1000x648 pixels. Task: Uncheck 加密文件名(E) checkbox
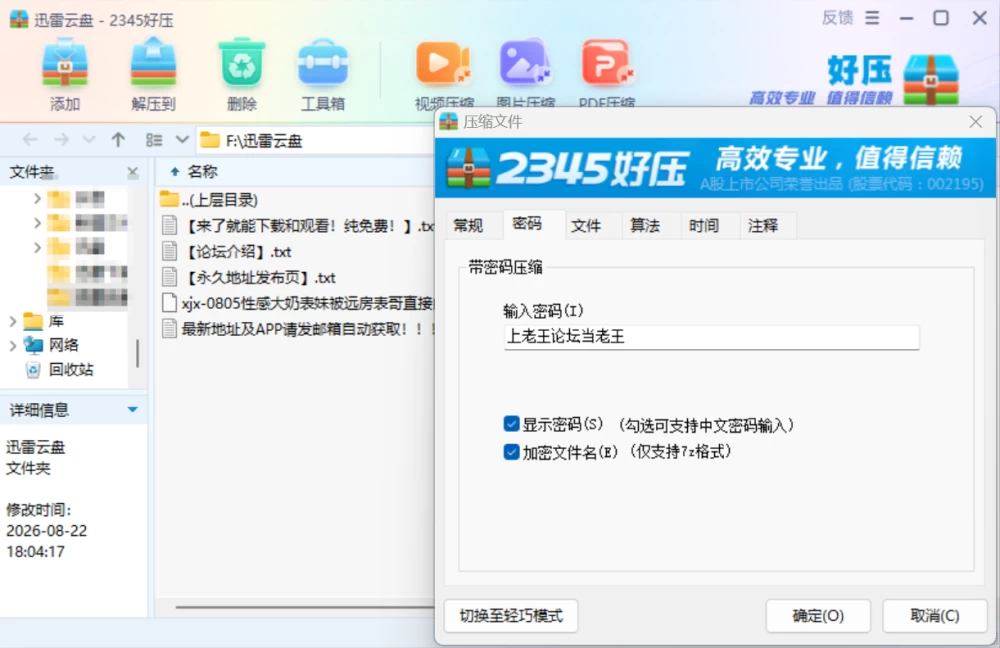click(x=511, y=452)
